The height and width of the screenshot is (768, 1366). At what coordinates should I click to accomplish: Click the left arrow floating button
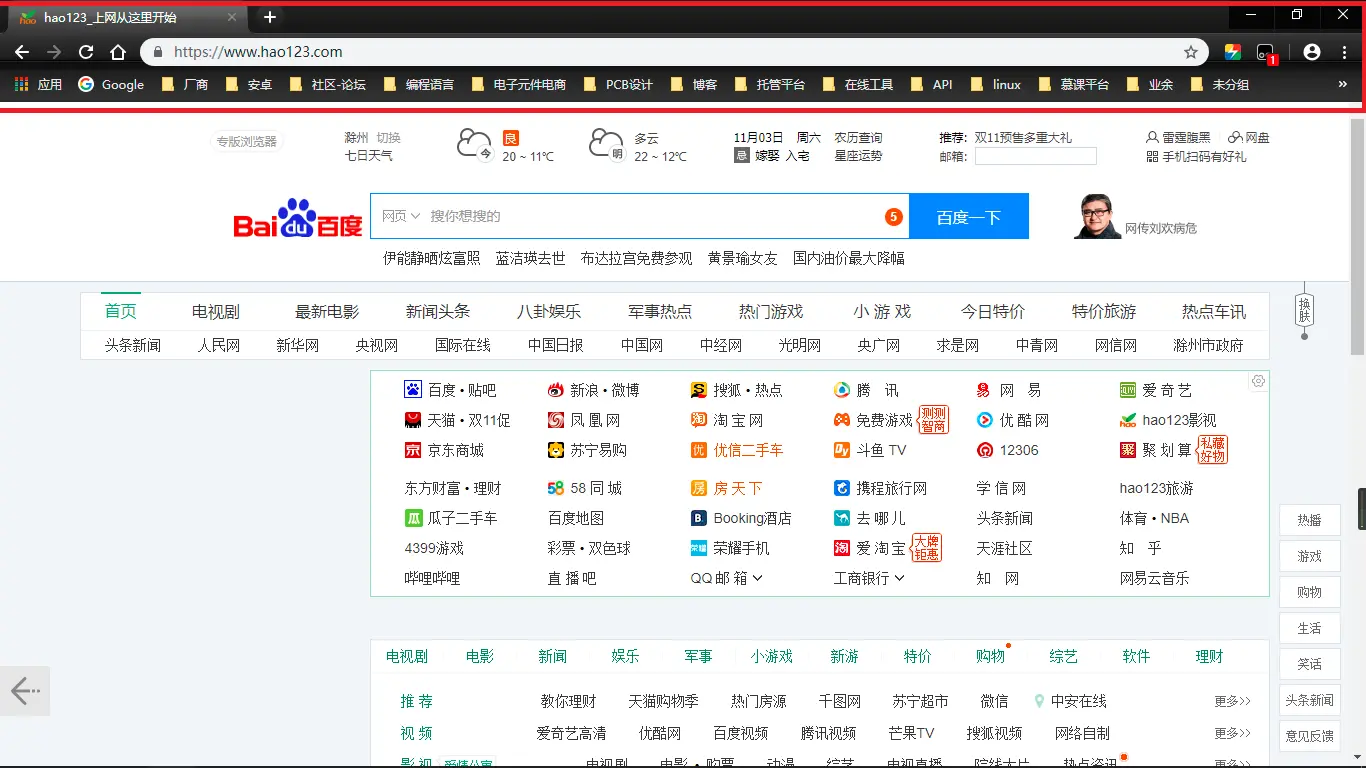[24, 690]
